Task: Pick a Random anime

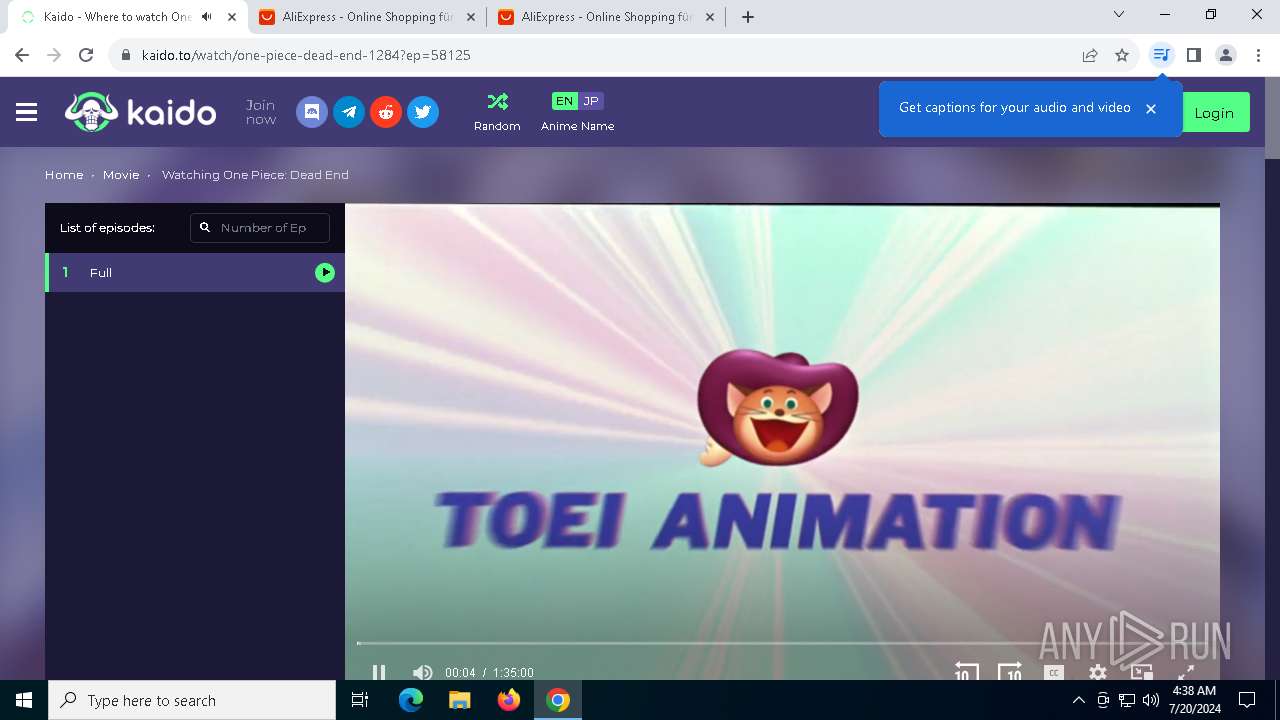Action: [497, 112]
